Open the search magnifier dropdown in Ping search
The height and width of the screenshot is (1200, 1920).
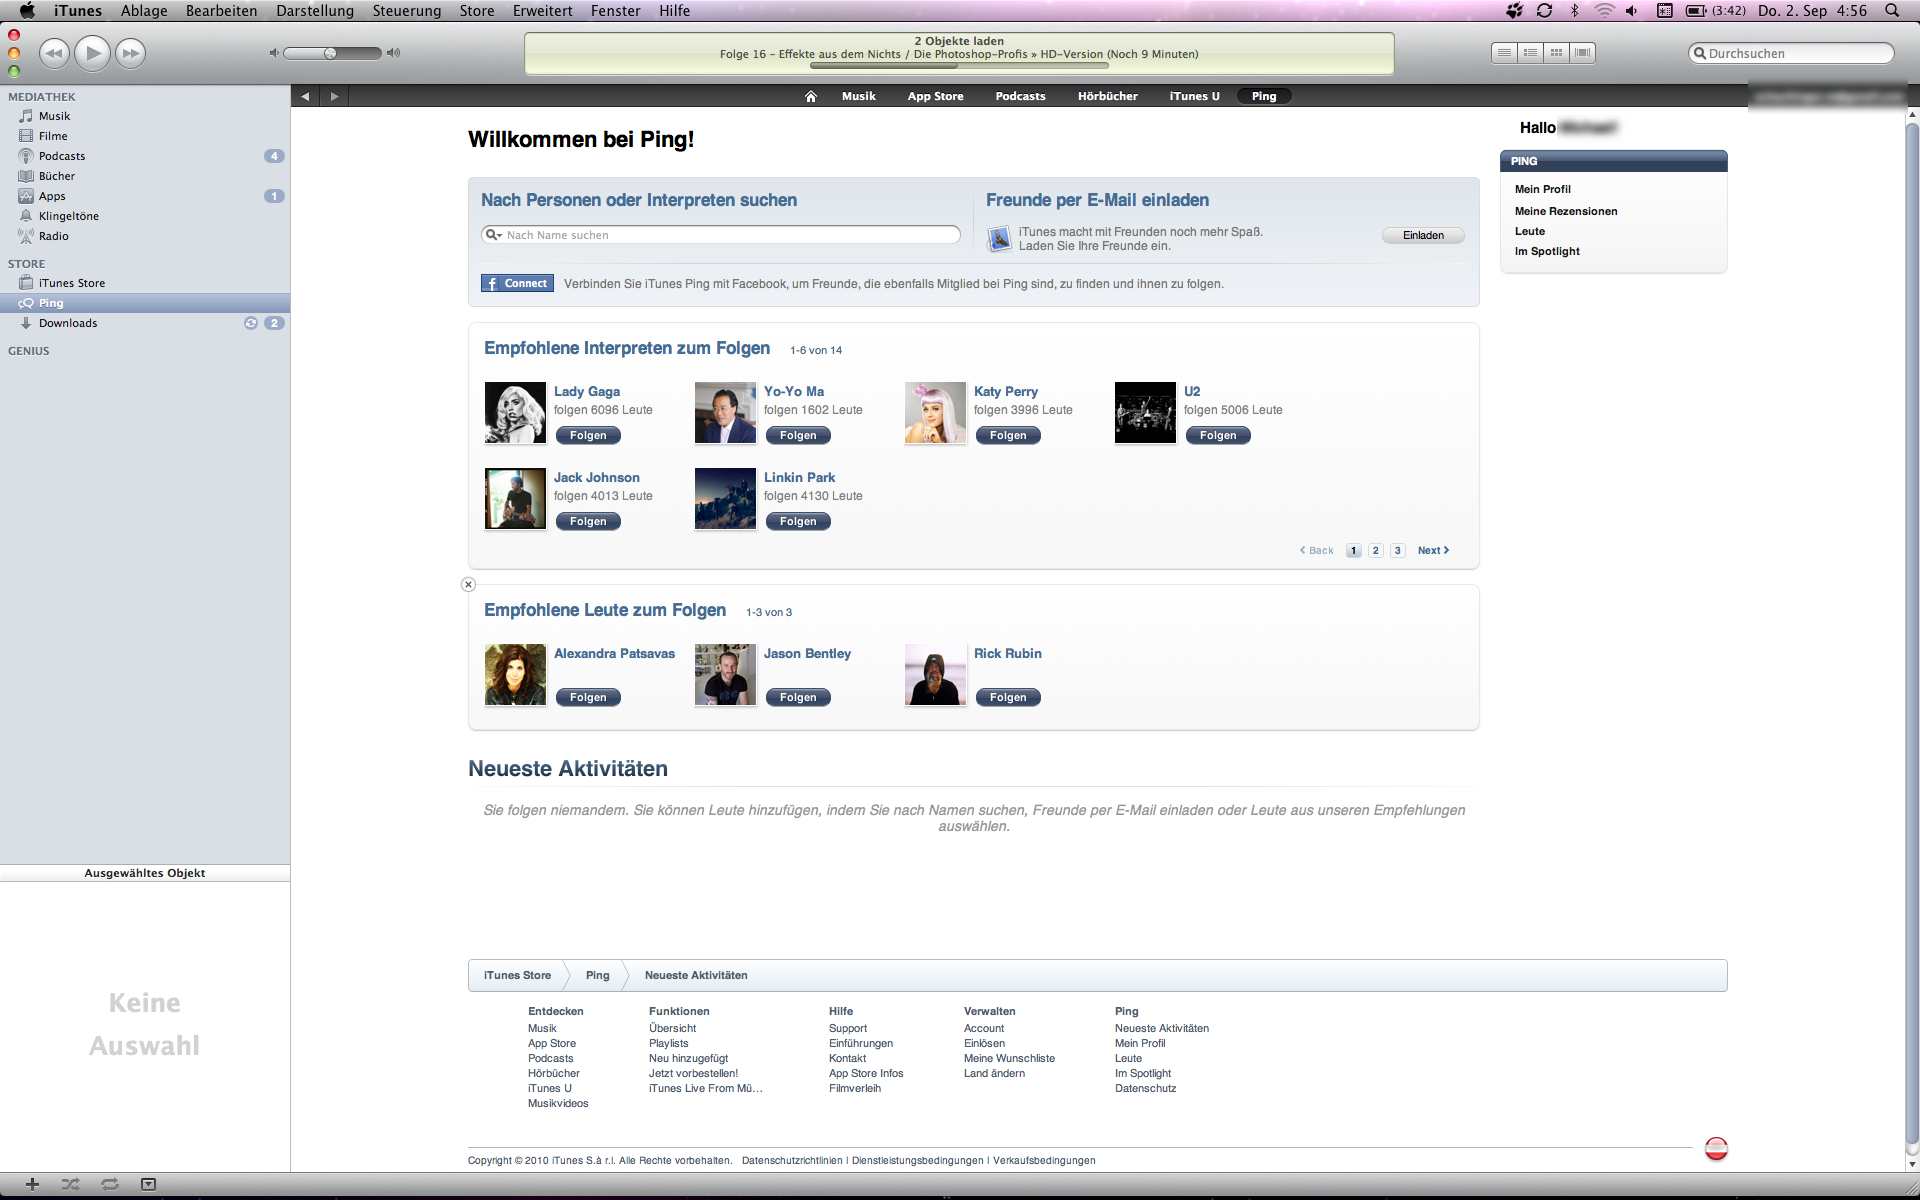point(494,235)
